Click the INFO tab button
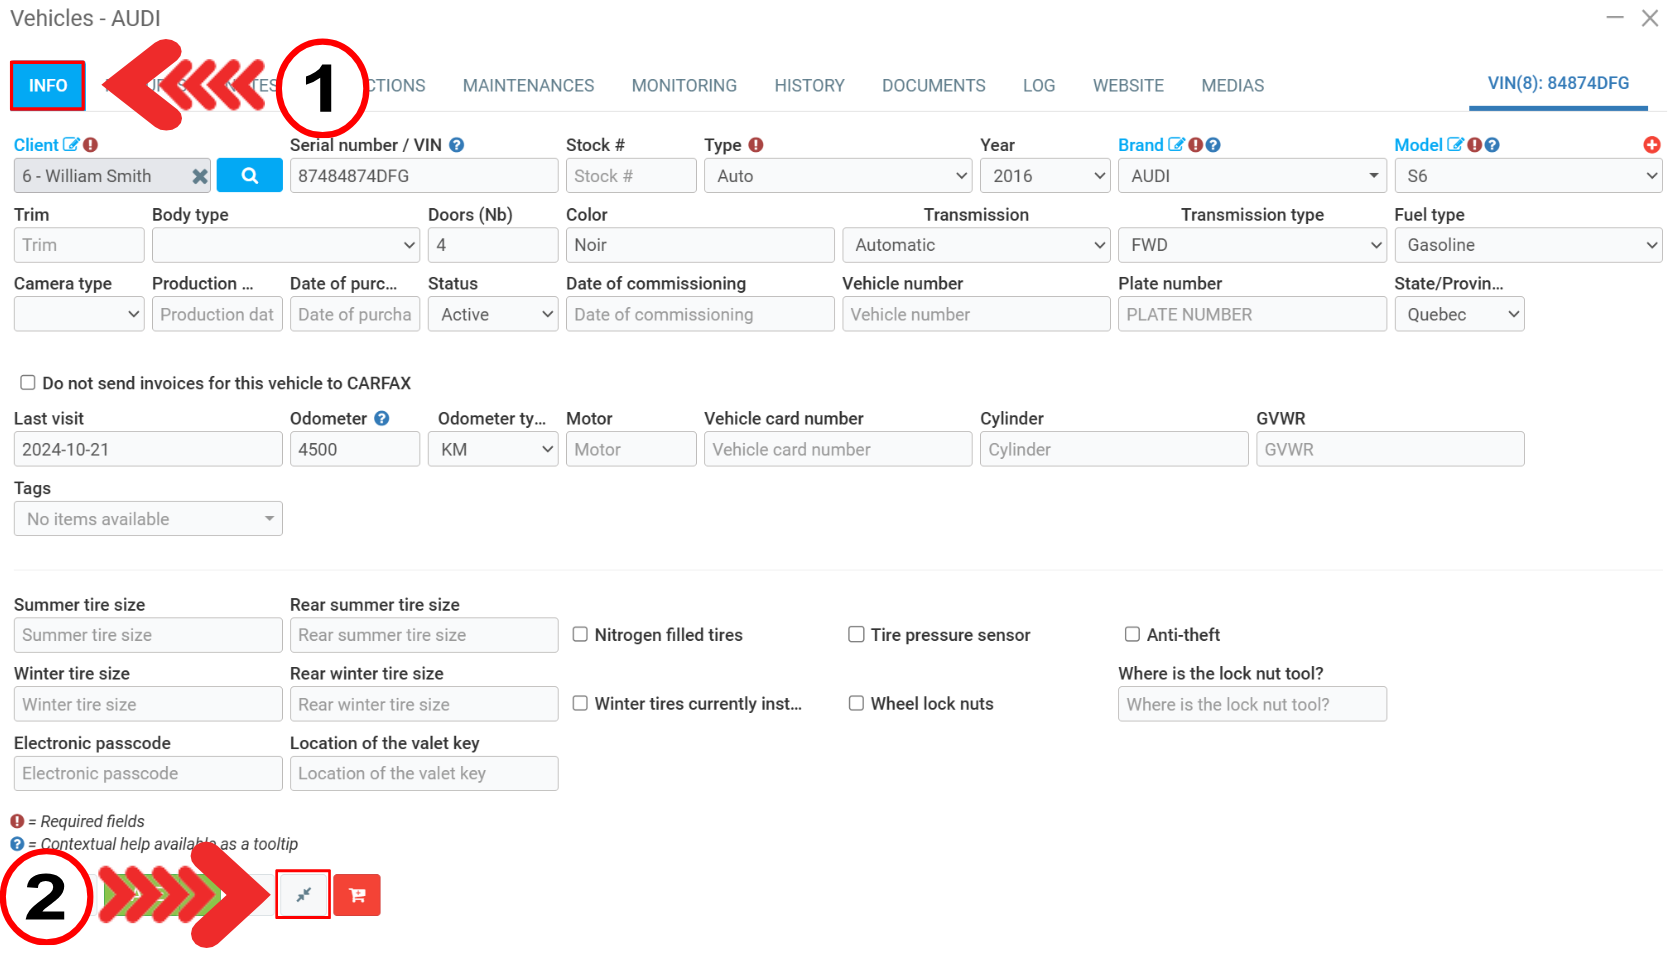 [x=48, y=86]
